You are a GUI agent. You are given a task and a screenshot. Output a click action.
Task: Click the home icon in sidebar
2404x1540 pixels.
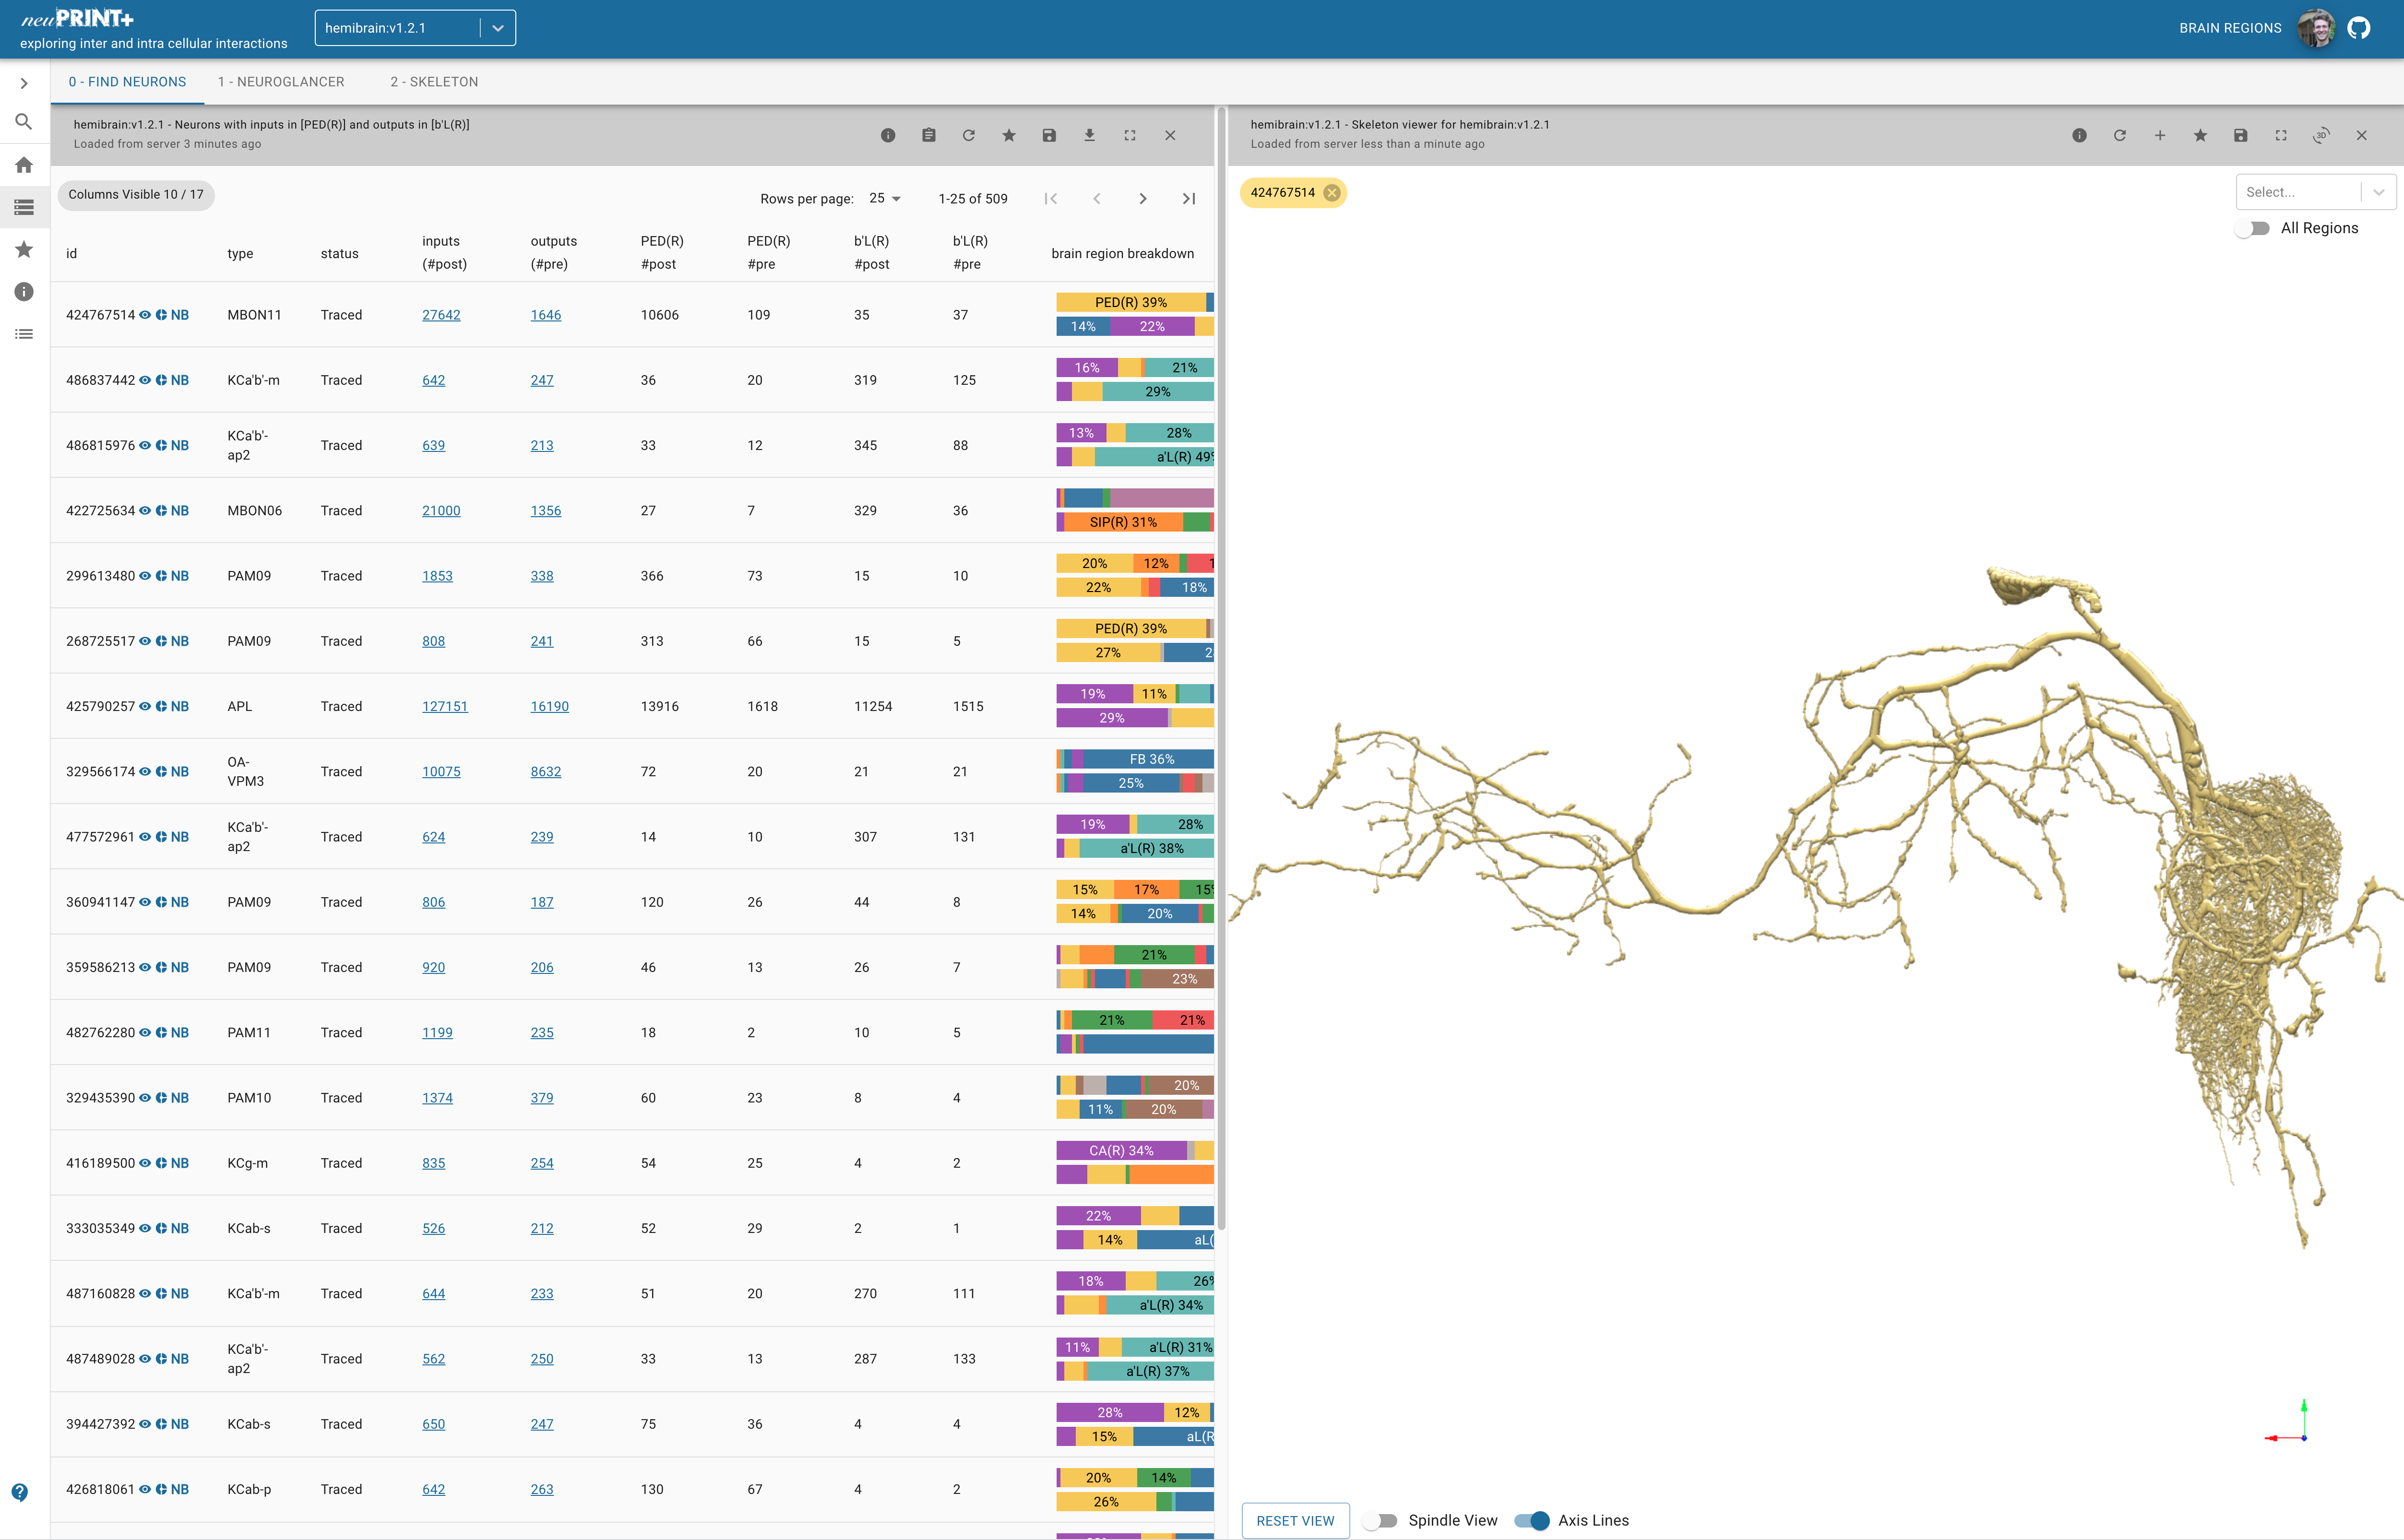click(x=24, y=165)
